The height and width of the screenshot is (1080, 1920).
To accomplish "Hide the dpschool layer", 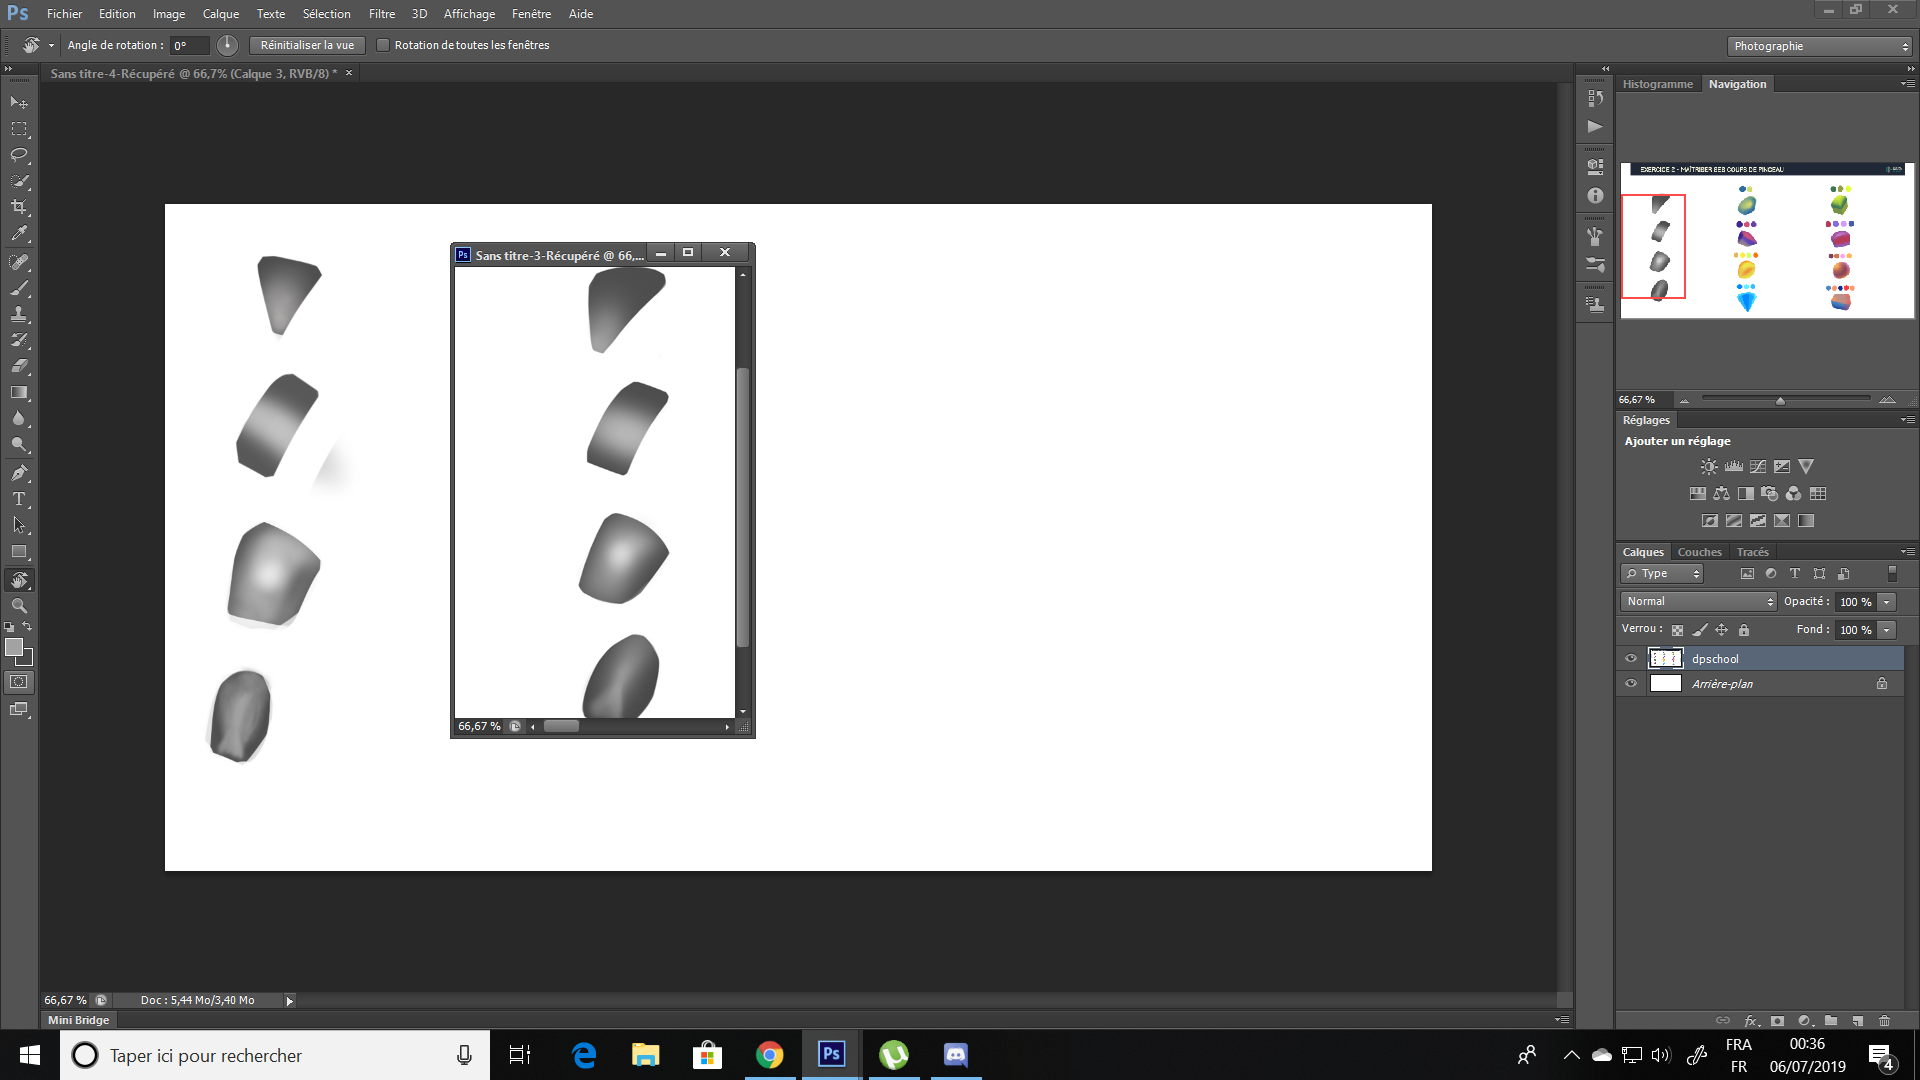I will tap(1631, 658).
